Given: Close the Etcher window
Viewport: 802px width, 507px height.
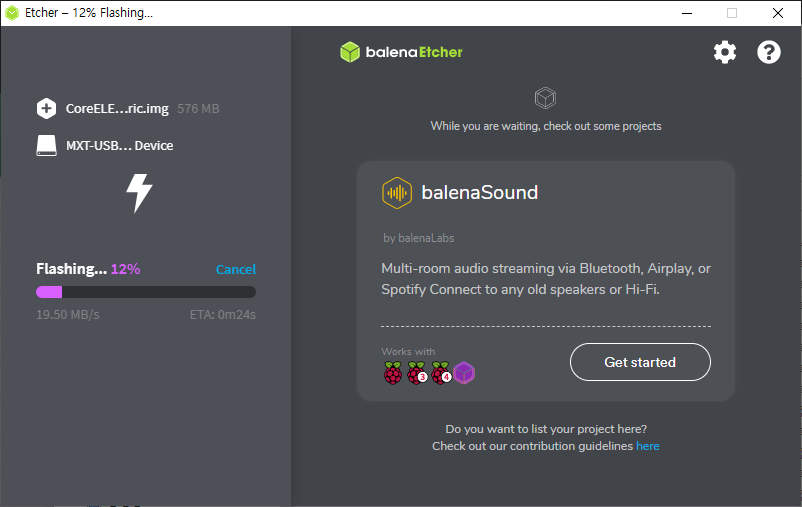Looking at the screenshot, I should [777, 13].
